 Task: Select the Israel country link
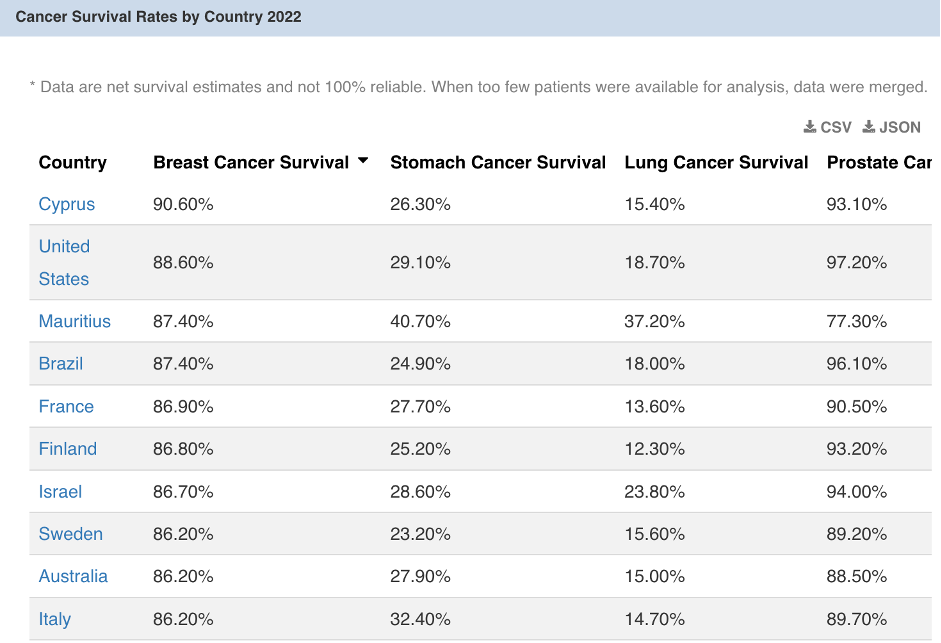click(60, 492)
